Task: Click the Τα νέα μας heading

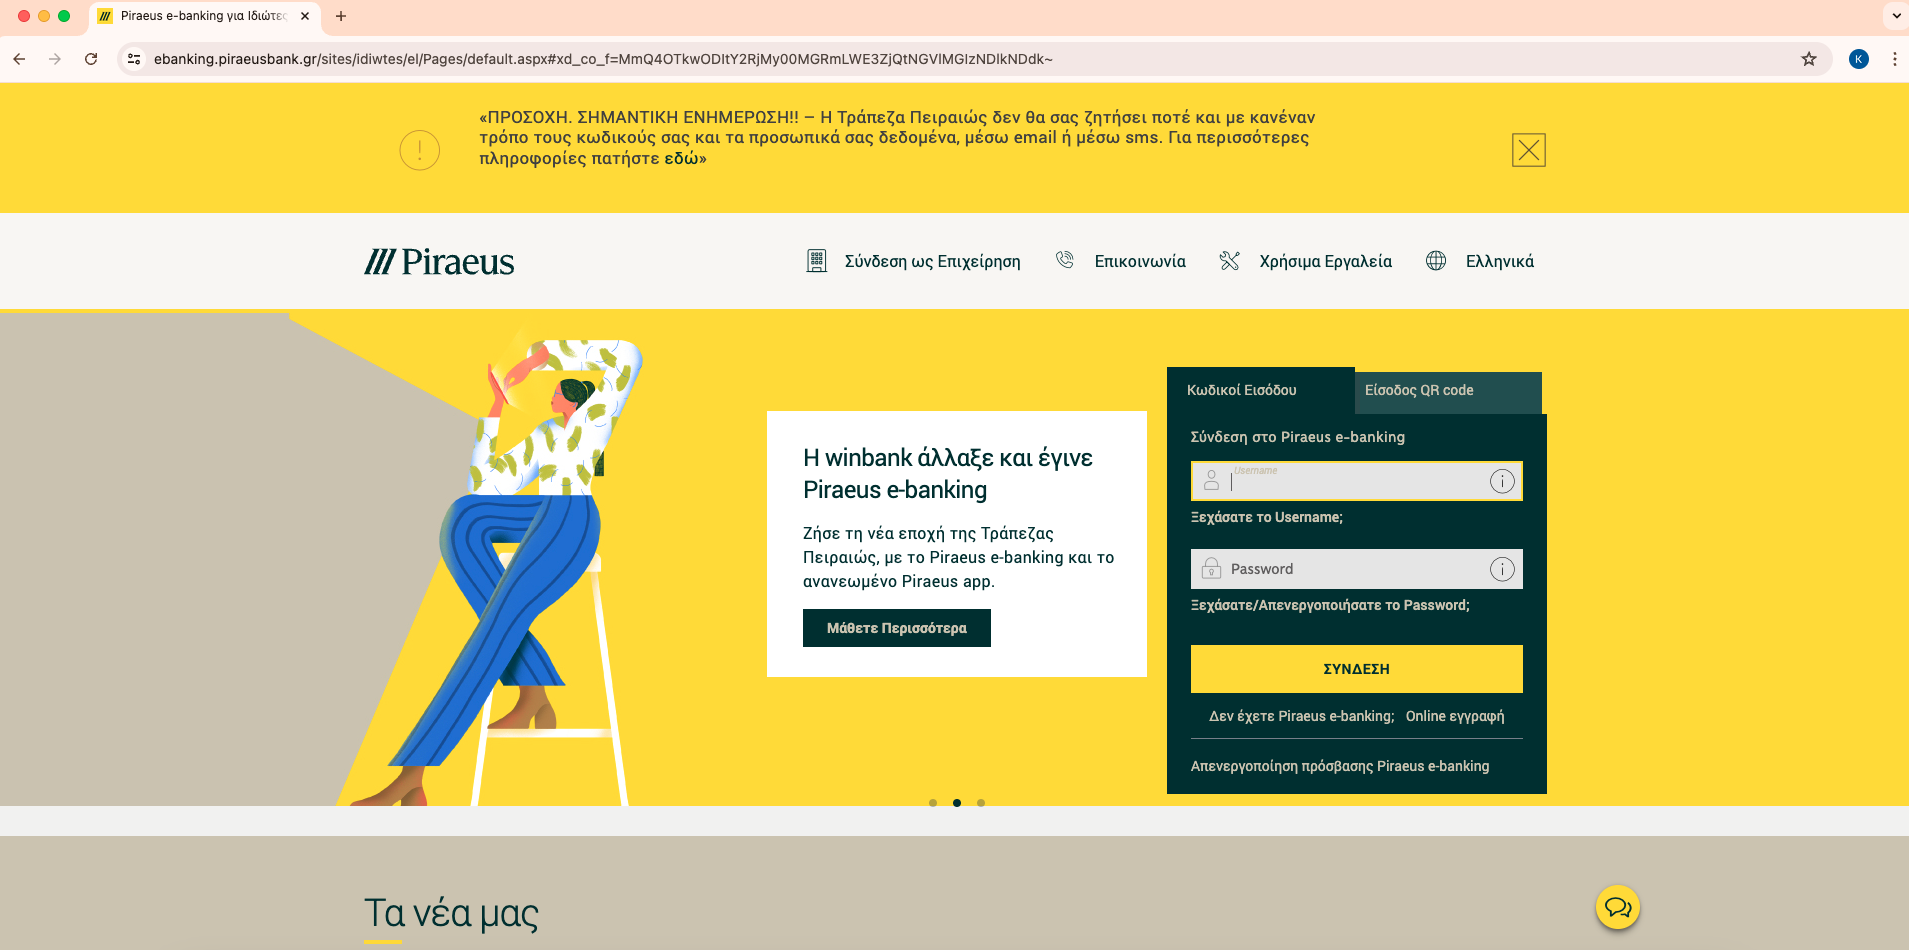Action: 451,913
